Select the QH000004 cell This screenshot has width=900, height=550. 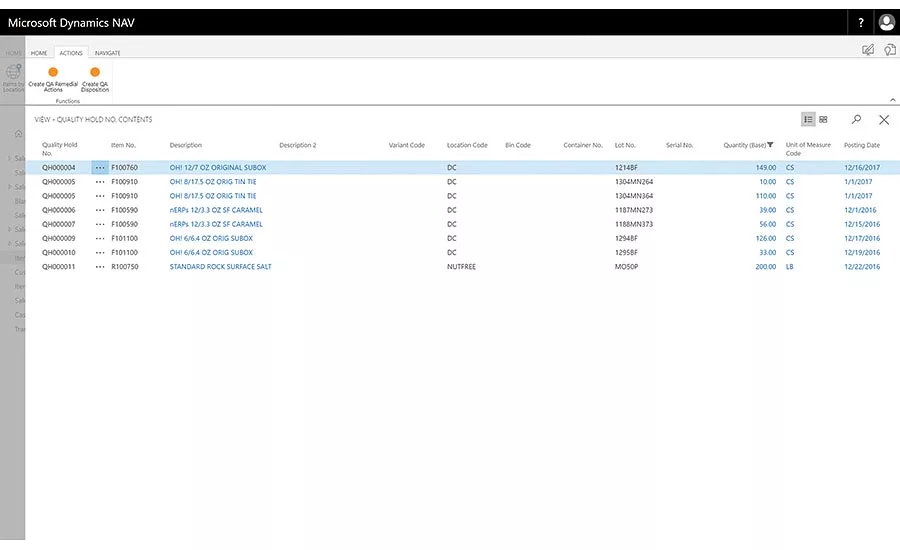59,168
